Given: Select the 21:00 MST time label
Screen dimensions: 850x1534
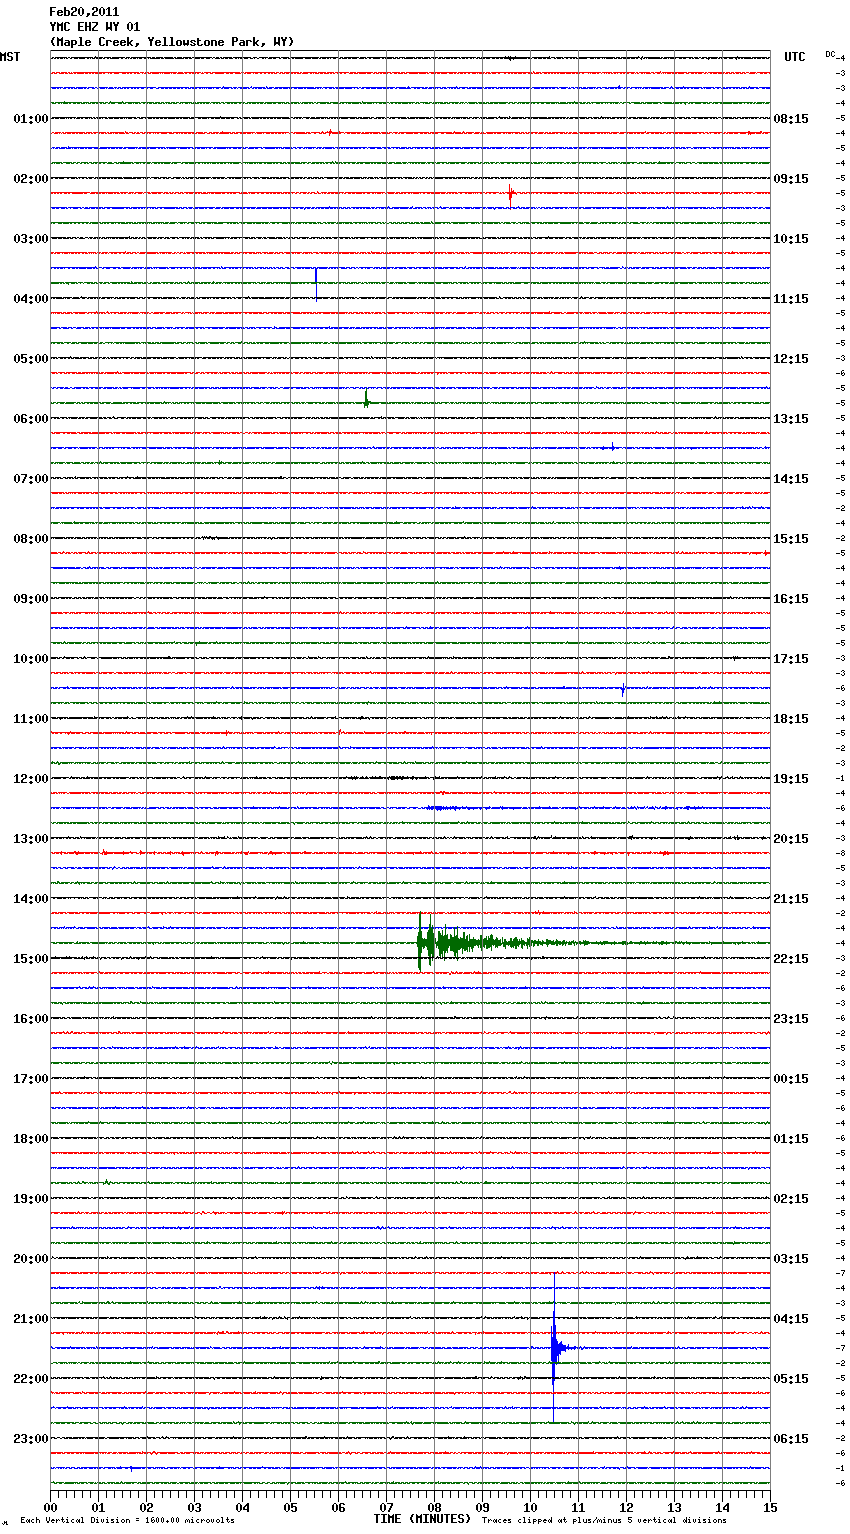Looking at the screenshot, I should point(31,1319).
